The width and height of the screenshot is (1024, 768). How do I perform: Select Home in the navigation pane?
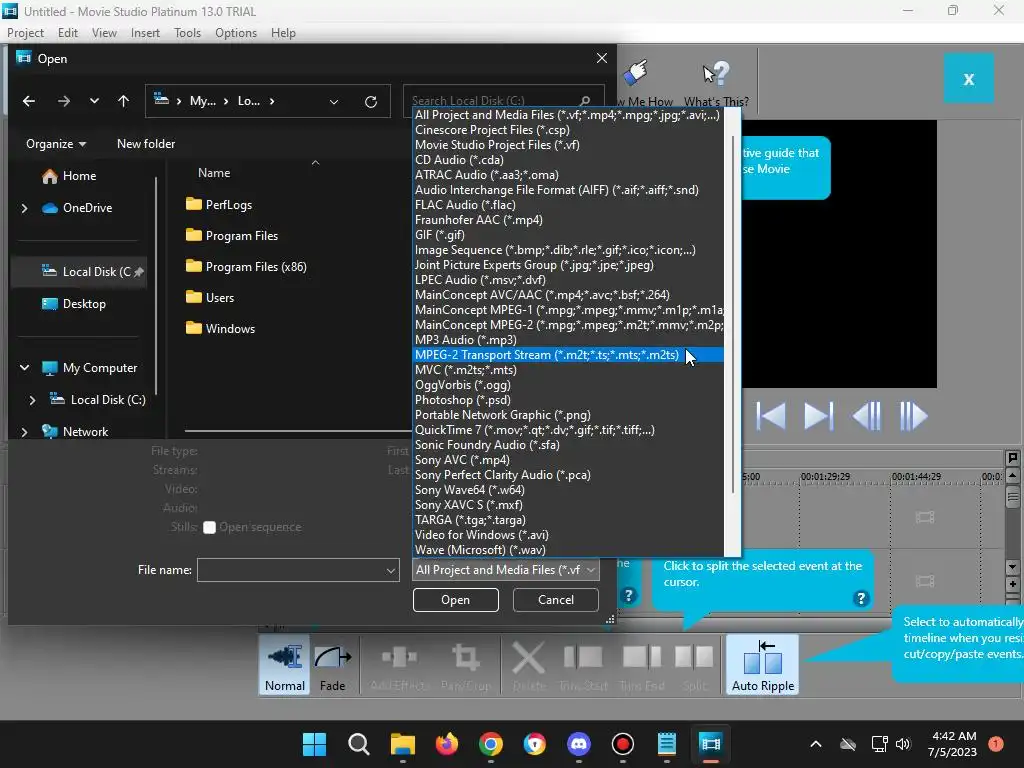point(79,176)
